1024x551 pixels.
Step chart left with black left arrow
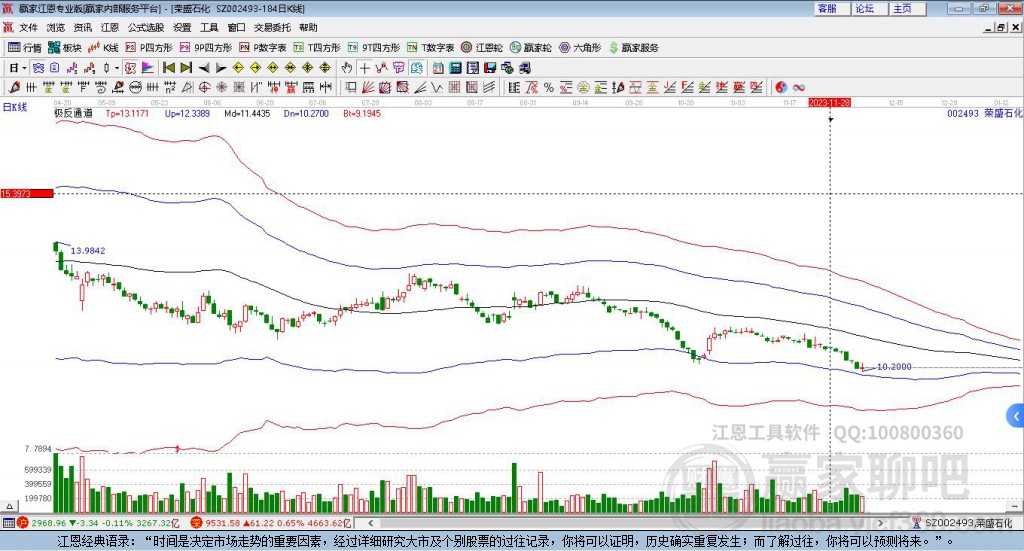204,68
